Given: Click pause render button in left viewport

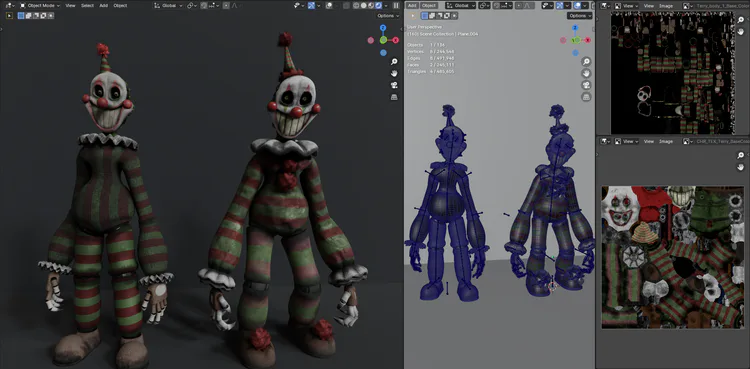Looking at the screenshot, I should click(x=396, y=6).
